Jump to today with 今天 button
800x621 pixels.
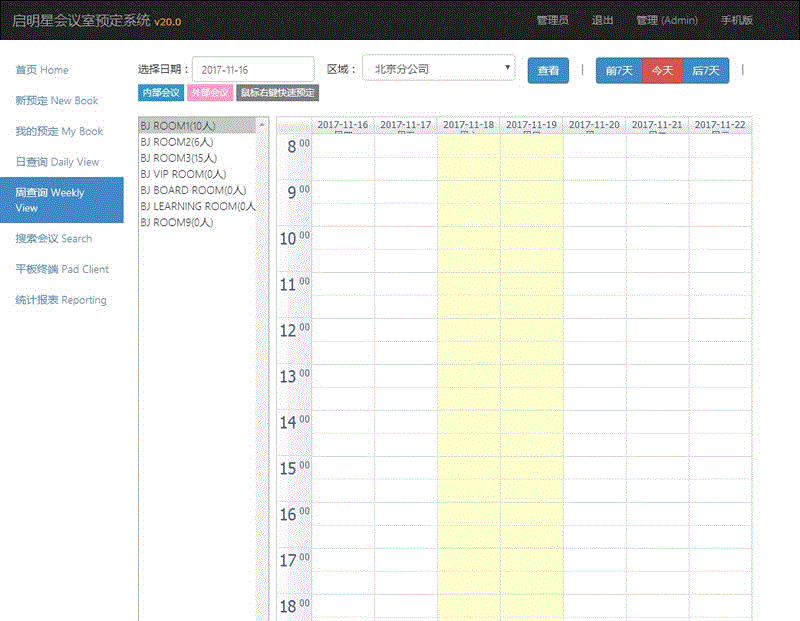(x=662, y=71)
